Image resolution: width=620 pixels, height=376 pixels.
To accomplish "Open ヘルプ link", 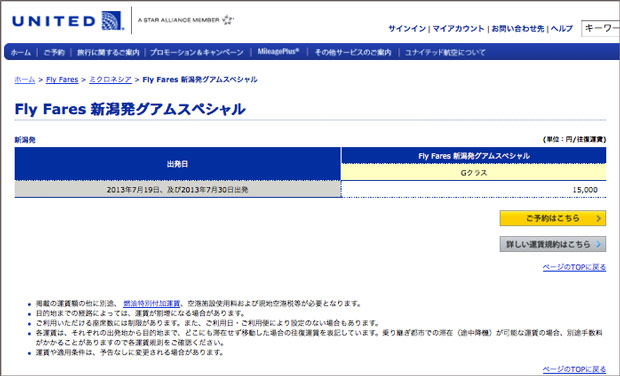I will pyautogui.click(x=561, y=28).
